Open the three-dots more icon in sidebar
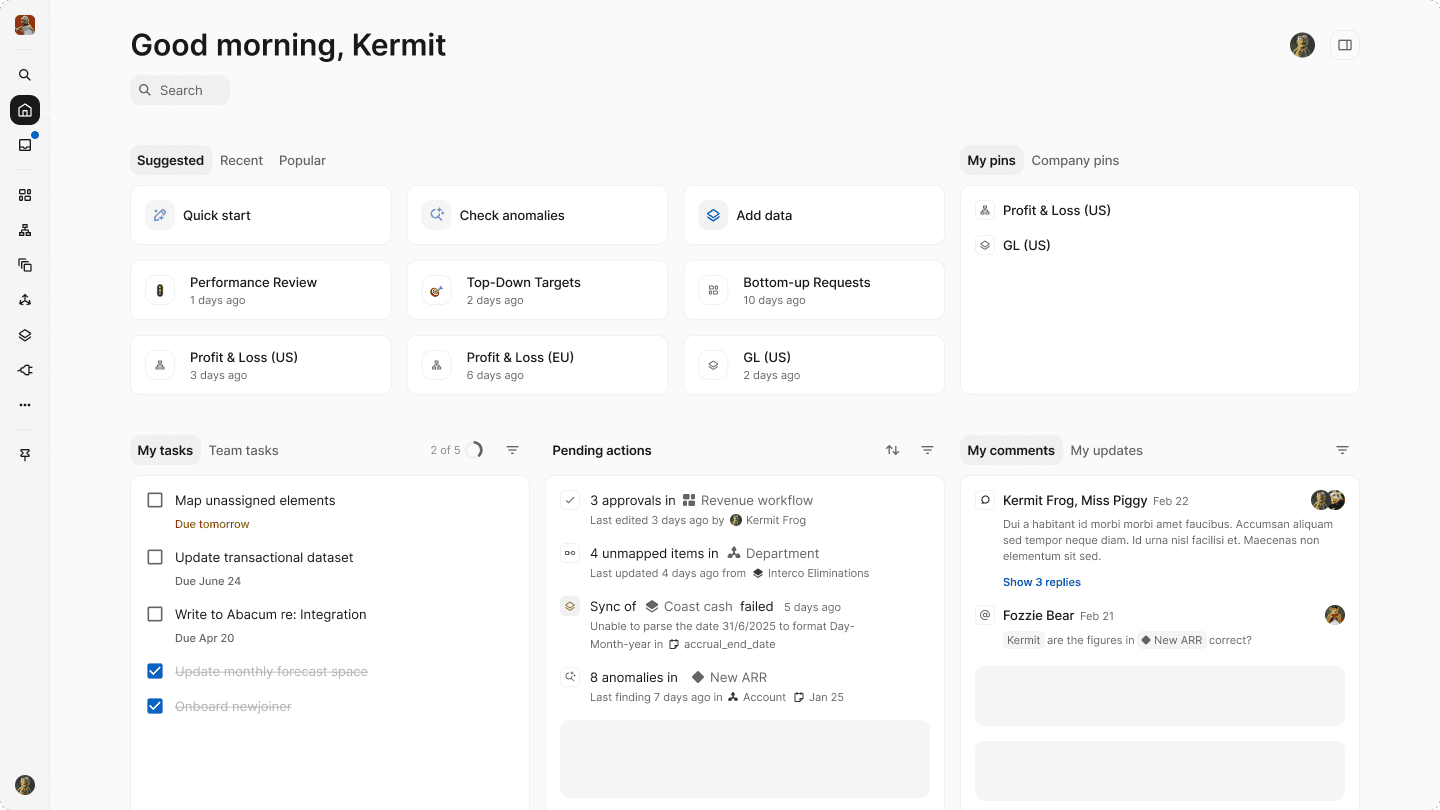Viewport: 1440px width, 810px height. click(25, 405)
